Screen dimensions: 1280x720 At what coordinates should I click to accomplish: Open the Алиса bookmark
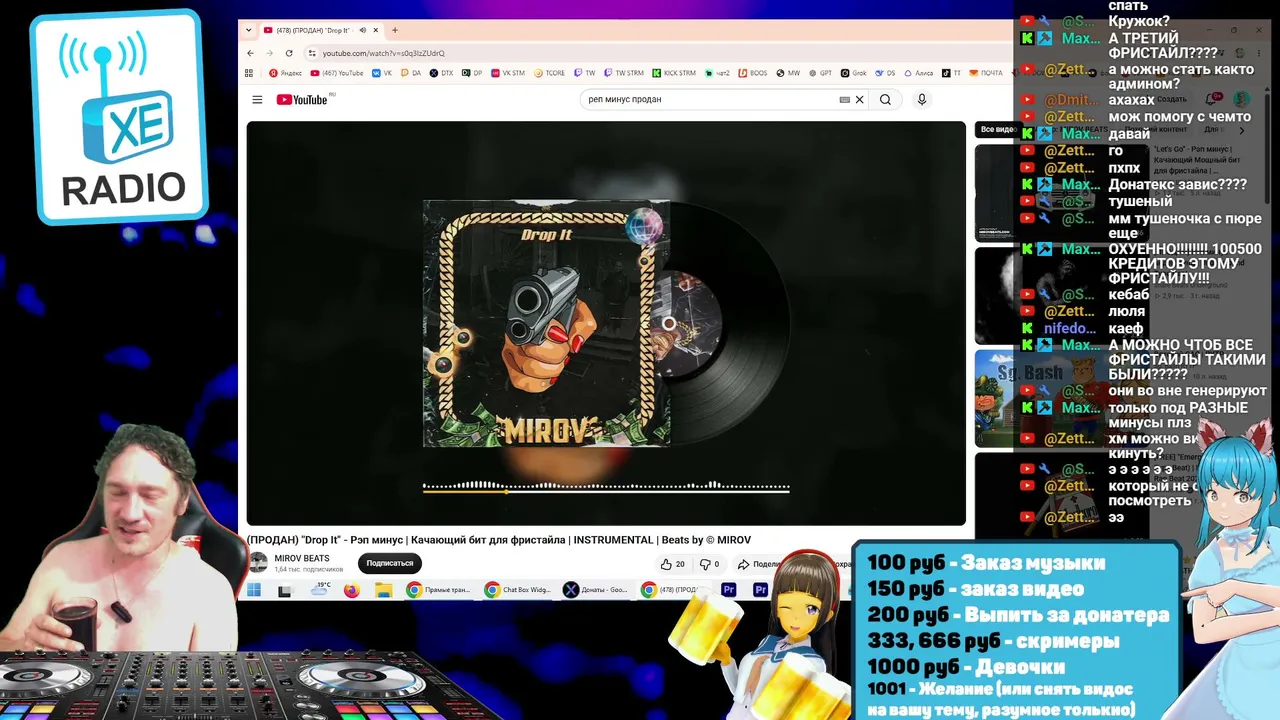(x=918, y=73)
